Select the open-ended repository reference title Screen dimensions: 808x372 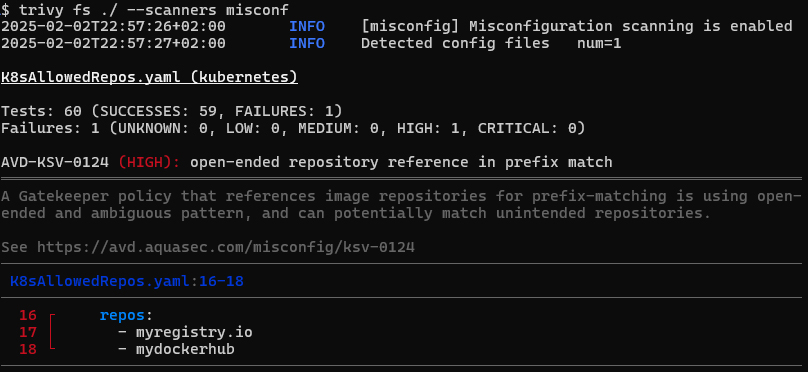pyautogui.click(x=401, y=162)
